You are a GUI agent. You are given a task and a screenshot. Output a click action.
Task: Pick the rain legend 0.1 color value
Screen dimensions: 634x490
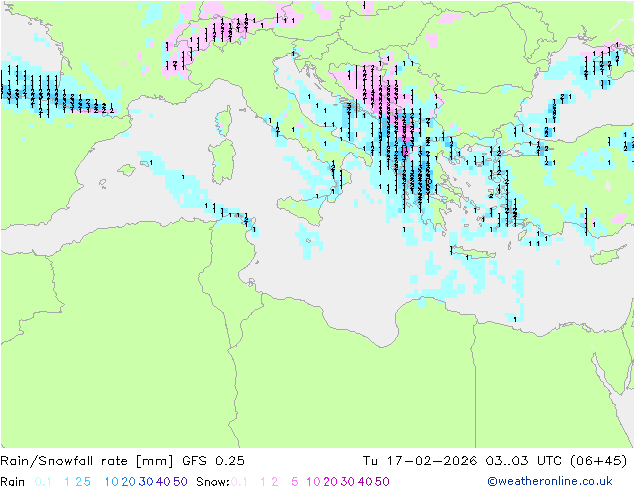(43, 482)
